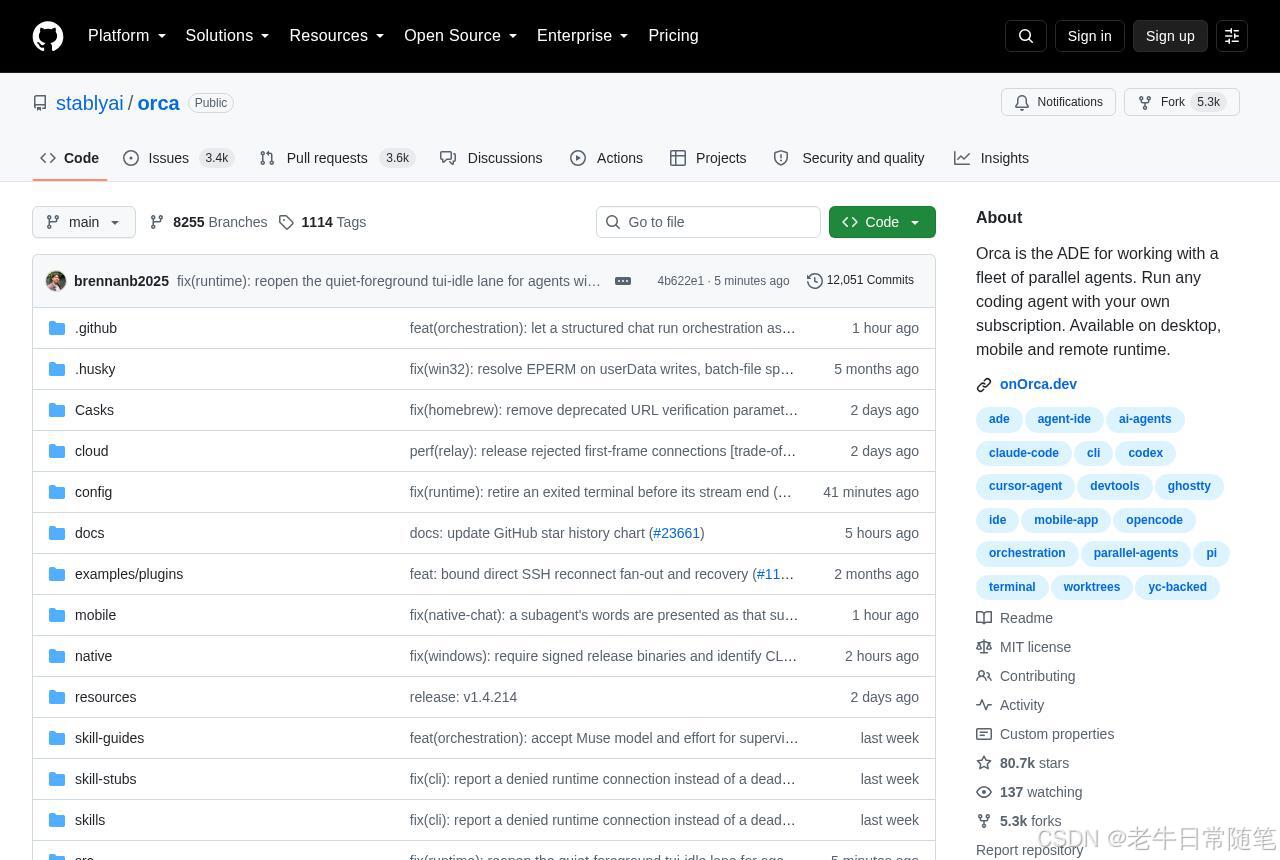Open the appearance settings icon button
This screenshot has height=860, width=1280.
tap(1232, 36)
